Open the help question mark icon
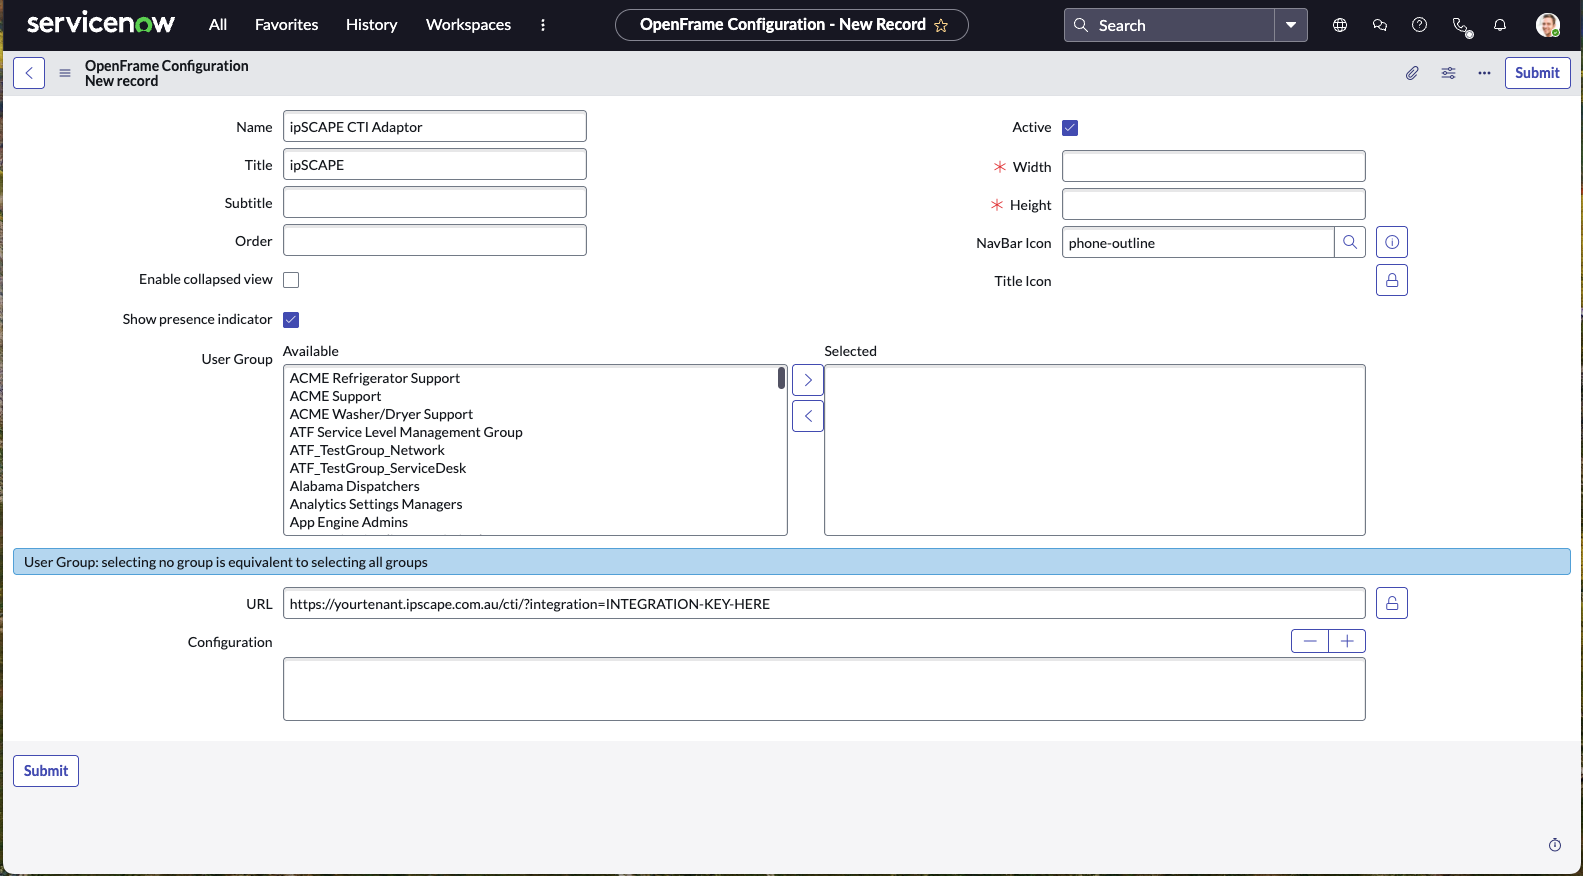 pyautogui.click(x=1419, y=25)
